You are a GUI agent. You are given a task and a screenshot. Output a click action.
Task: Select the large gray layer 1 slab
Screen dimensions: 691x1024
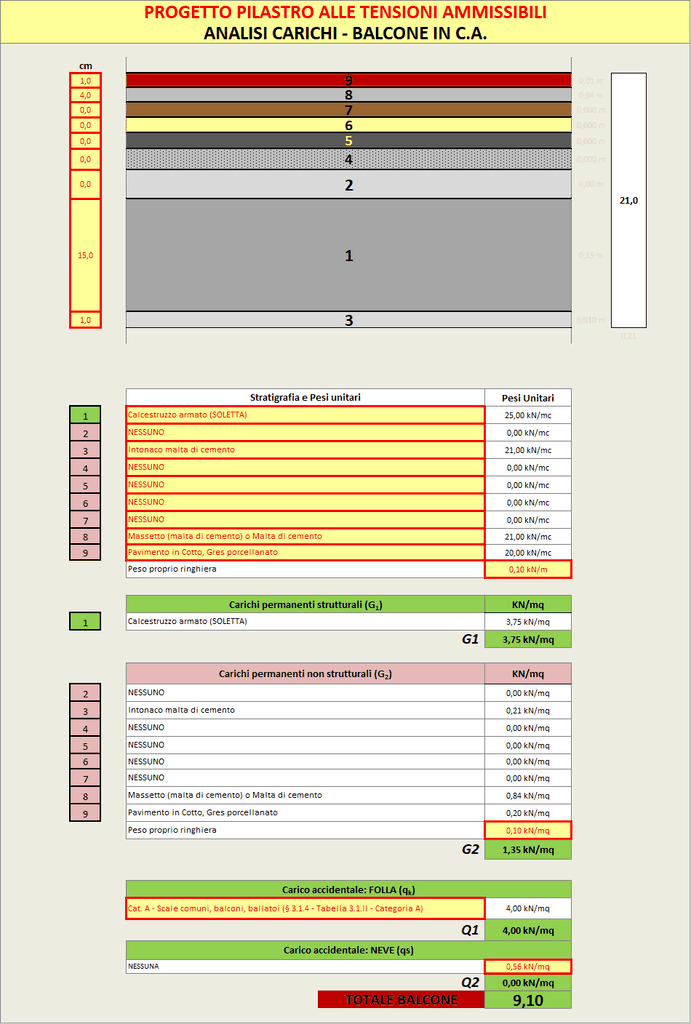[348, 255]
